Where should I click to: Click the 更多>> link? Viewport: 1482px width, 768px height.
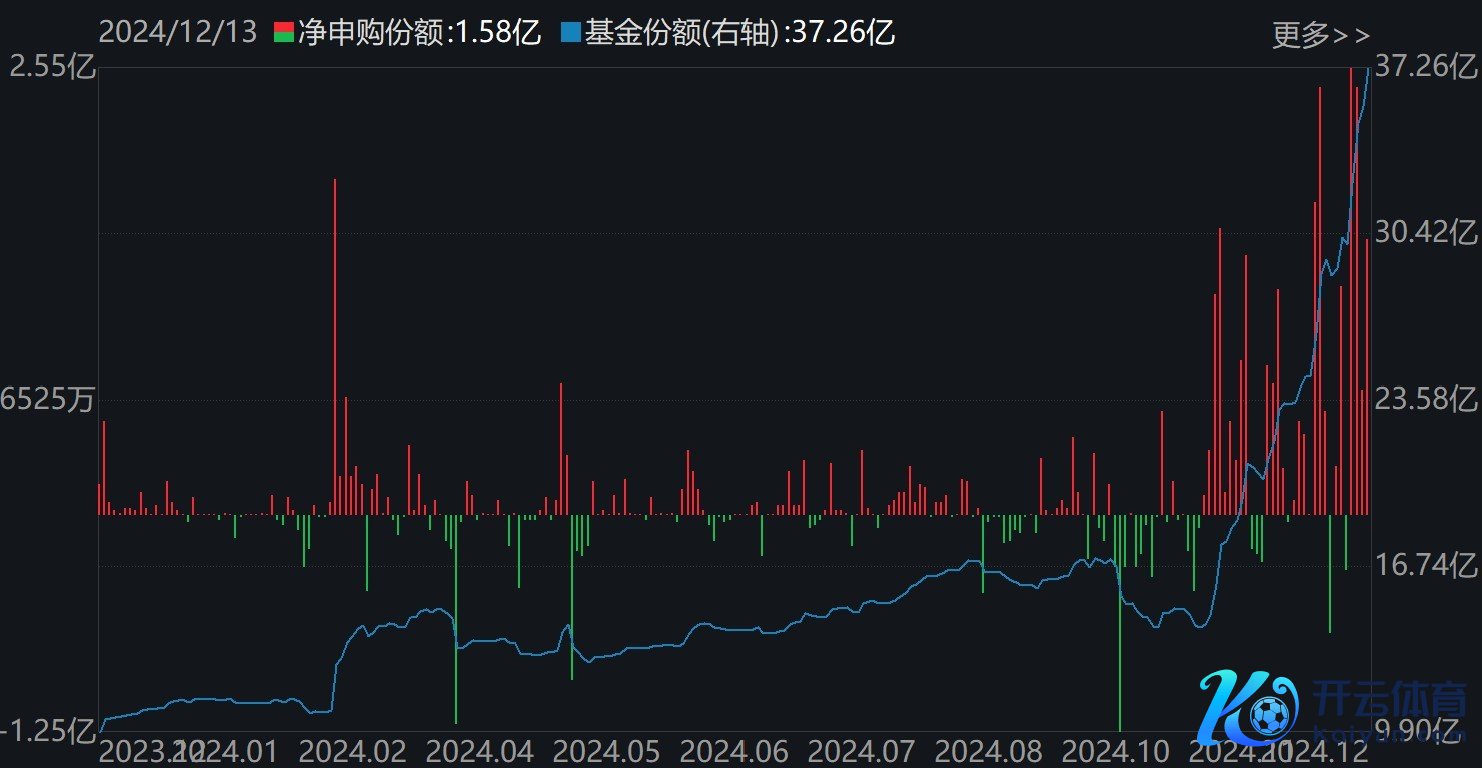(1320, 36)
